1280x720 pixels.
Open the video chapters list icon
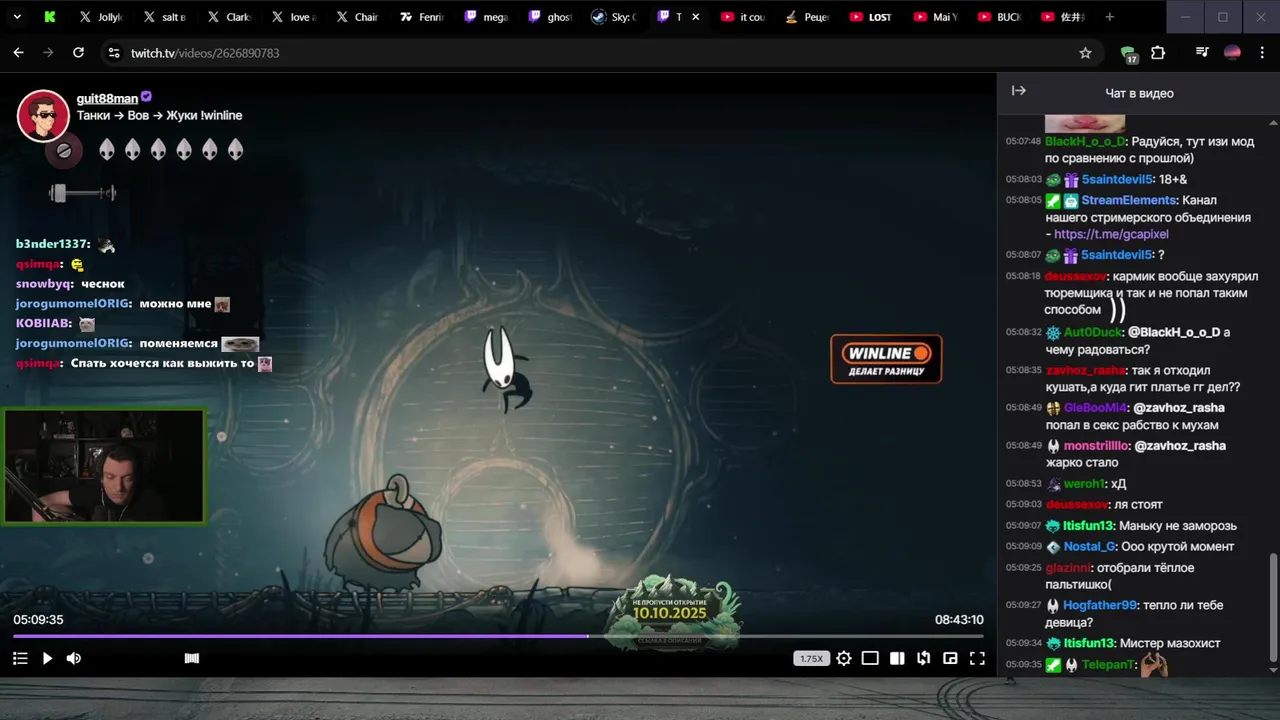[20, 658]
